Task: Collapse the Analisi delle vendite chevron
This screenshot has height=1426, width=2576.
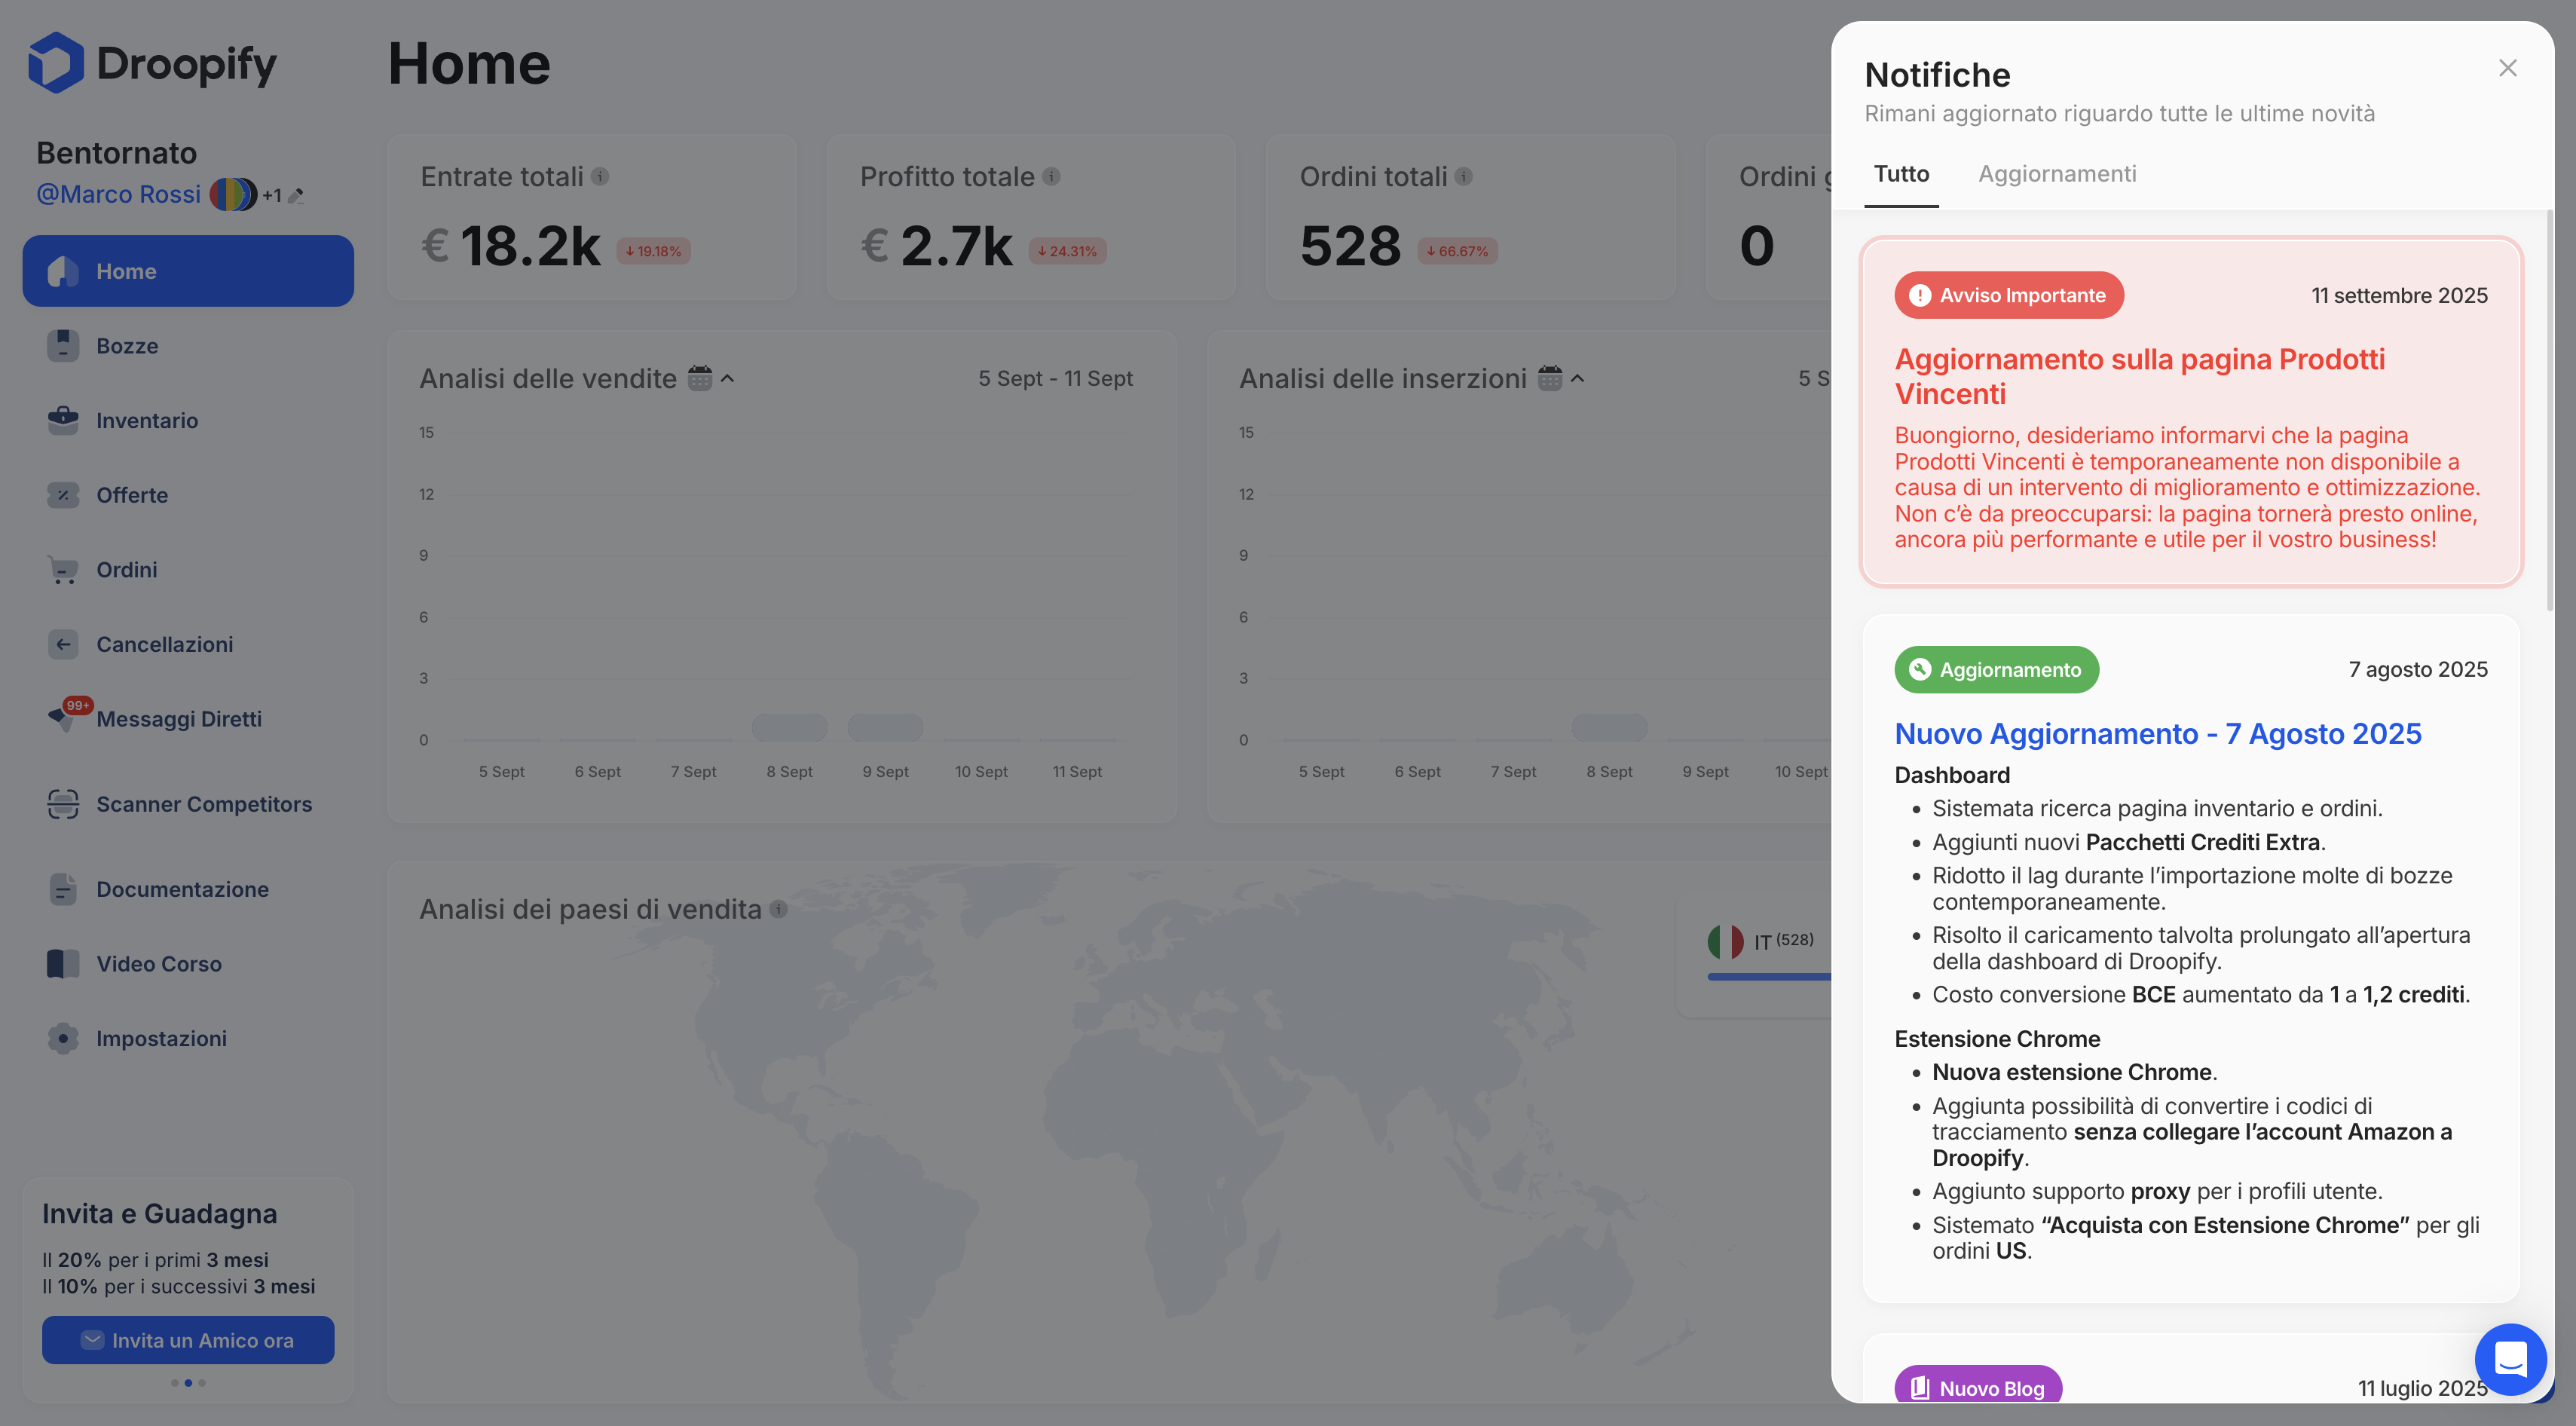Action: coord(728,379)
